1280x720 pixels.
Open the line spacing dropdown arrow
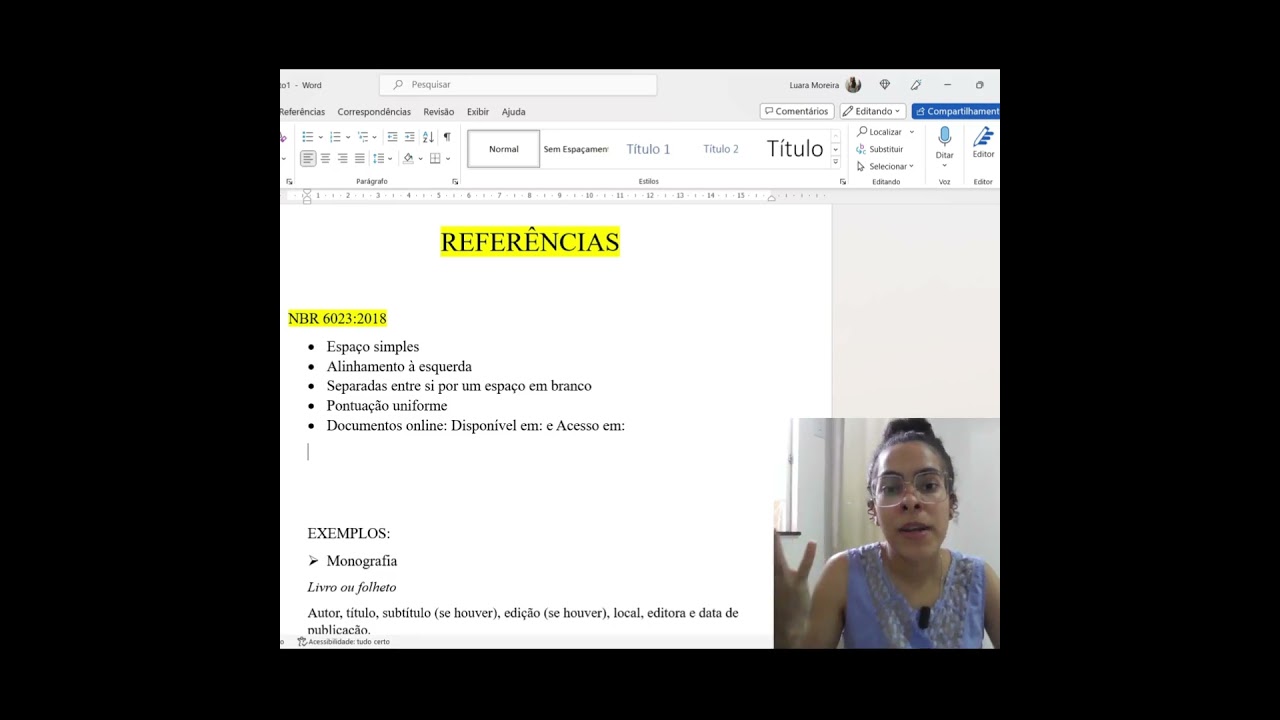click(x=390, y=158)
